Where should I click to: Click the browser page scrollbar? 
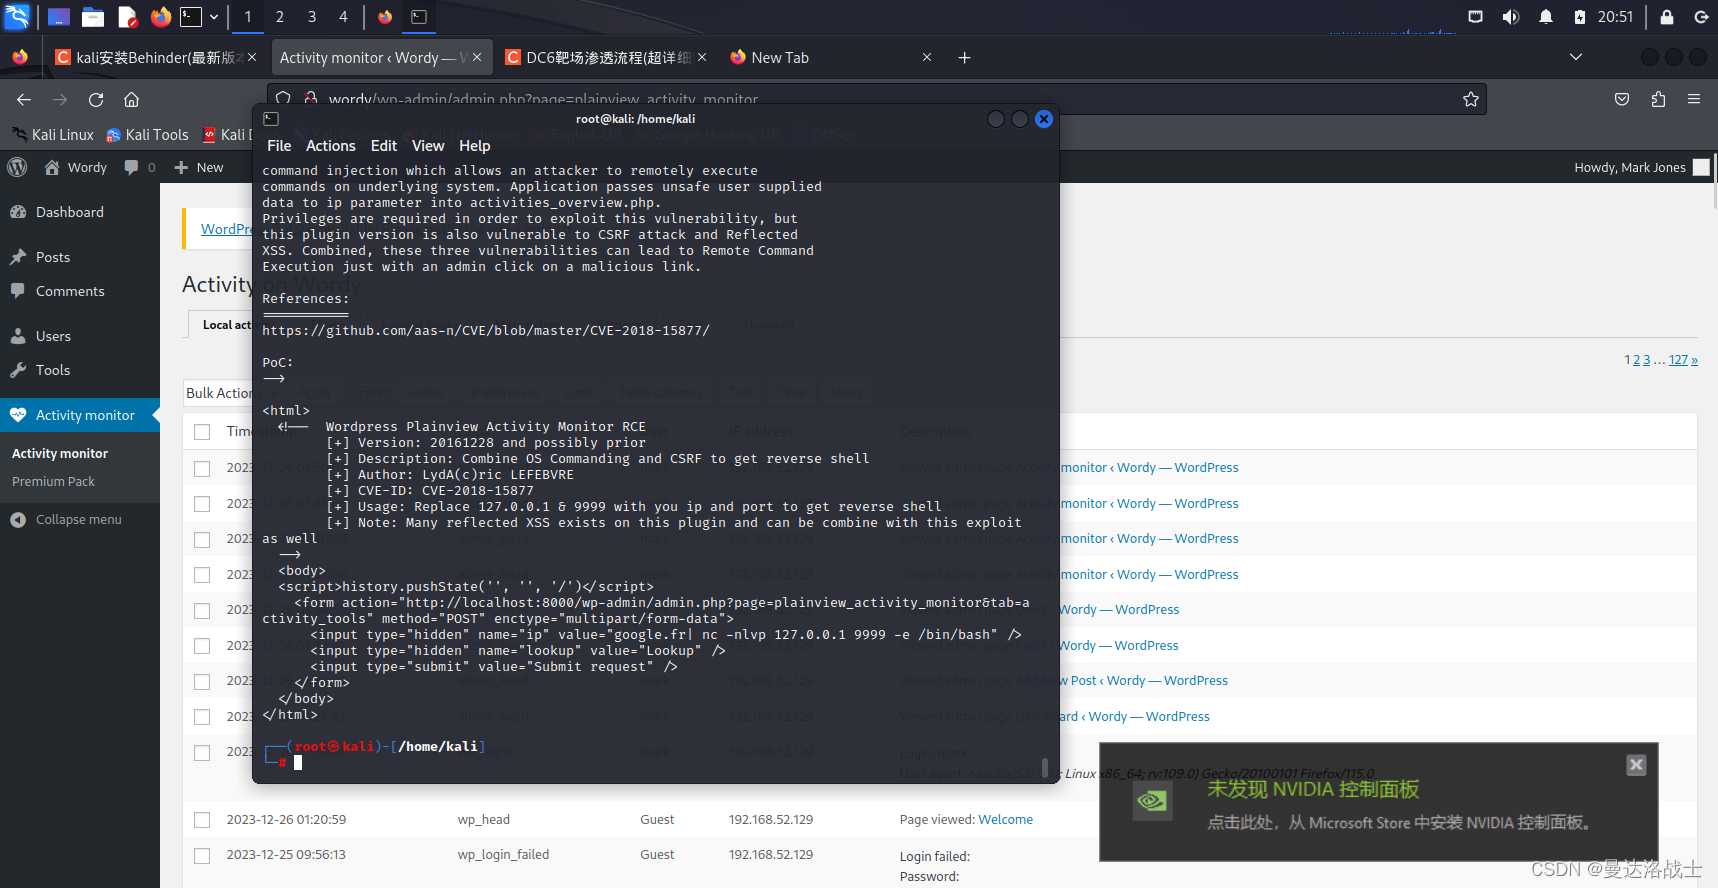tap(1714, 180)
